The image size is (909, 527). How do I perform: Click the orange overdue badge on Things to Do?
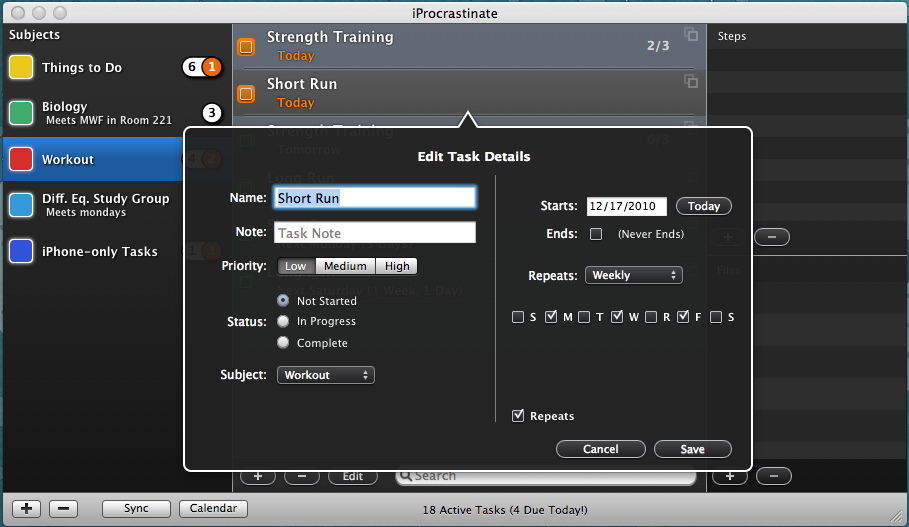(x=212, y=67)
